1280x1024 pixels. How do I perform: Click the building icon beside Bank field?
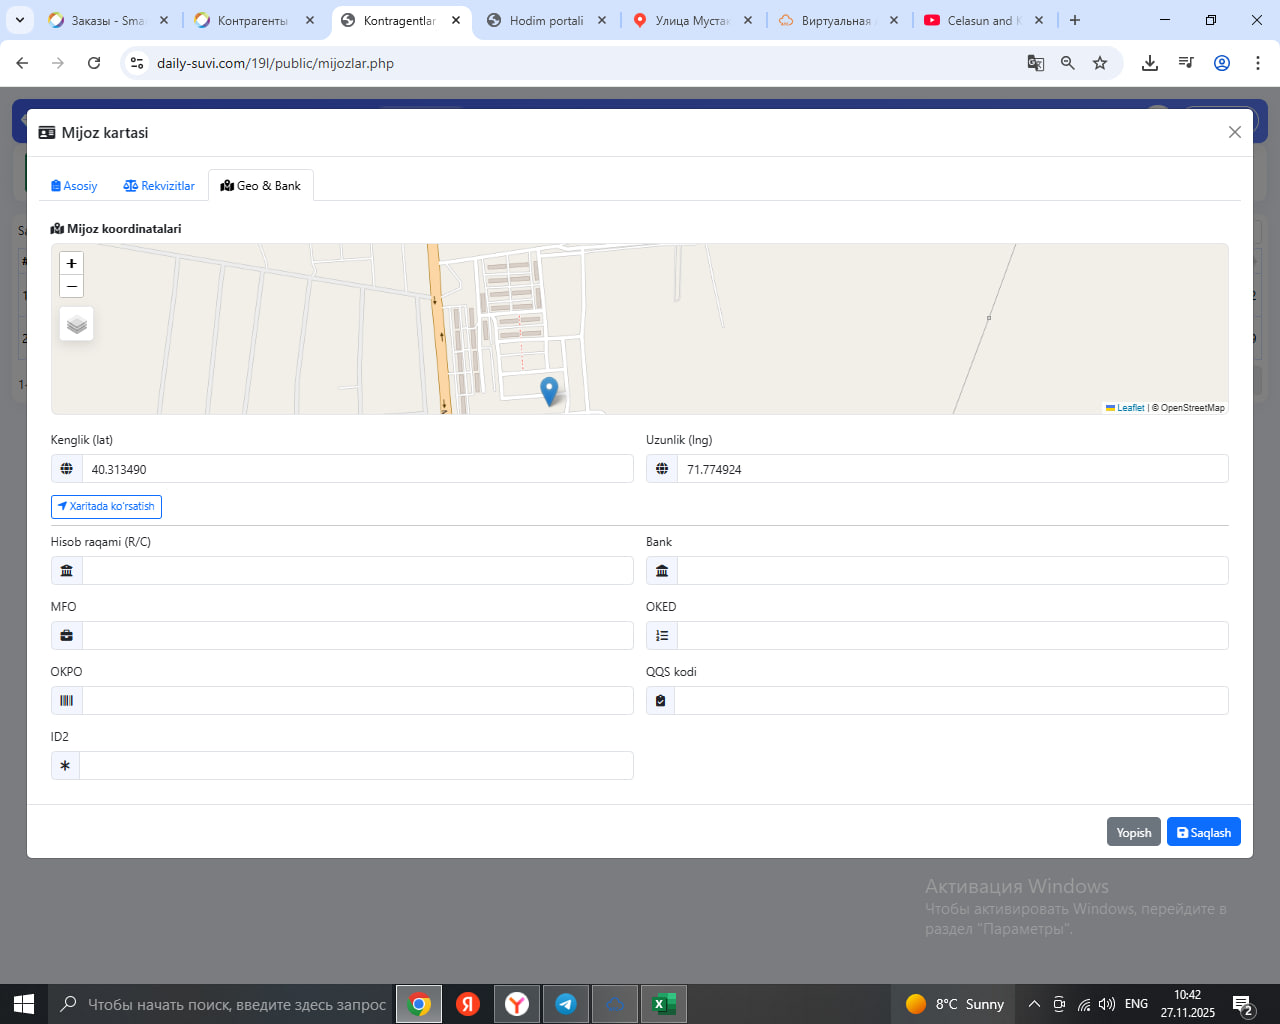point(662,571)
